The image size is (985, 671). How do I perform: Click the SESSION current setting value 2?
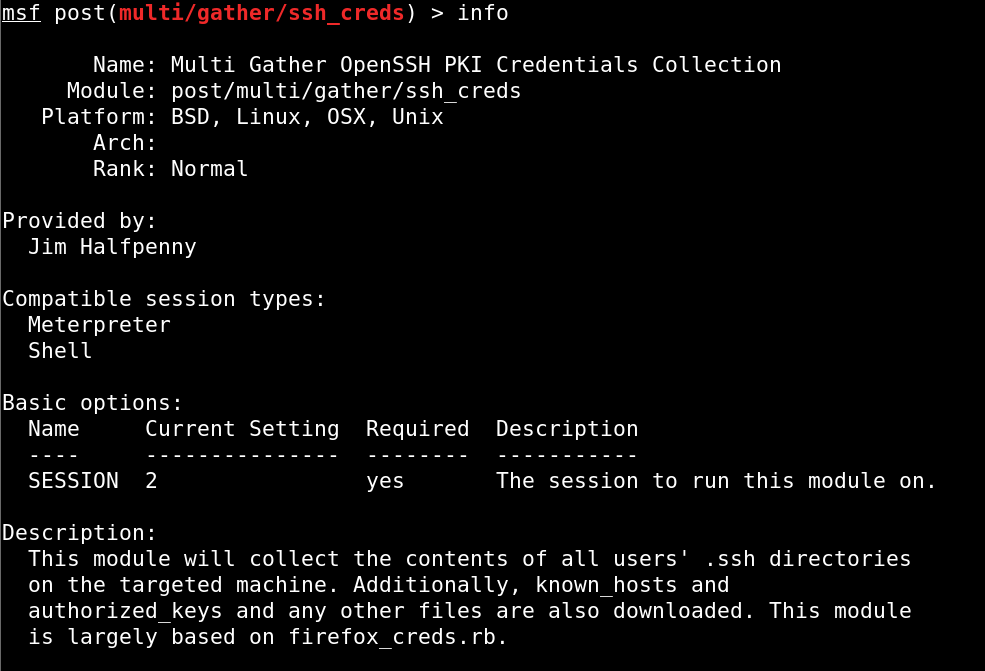coord(151,481)
